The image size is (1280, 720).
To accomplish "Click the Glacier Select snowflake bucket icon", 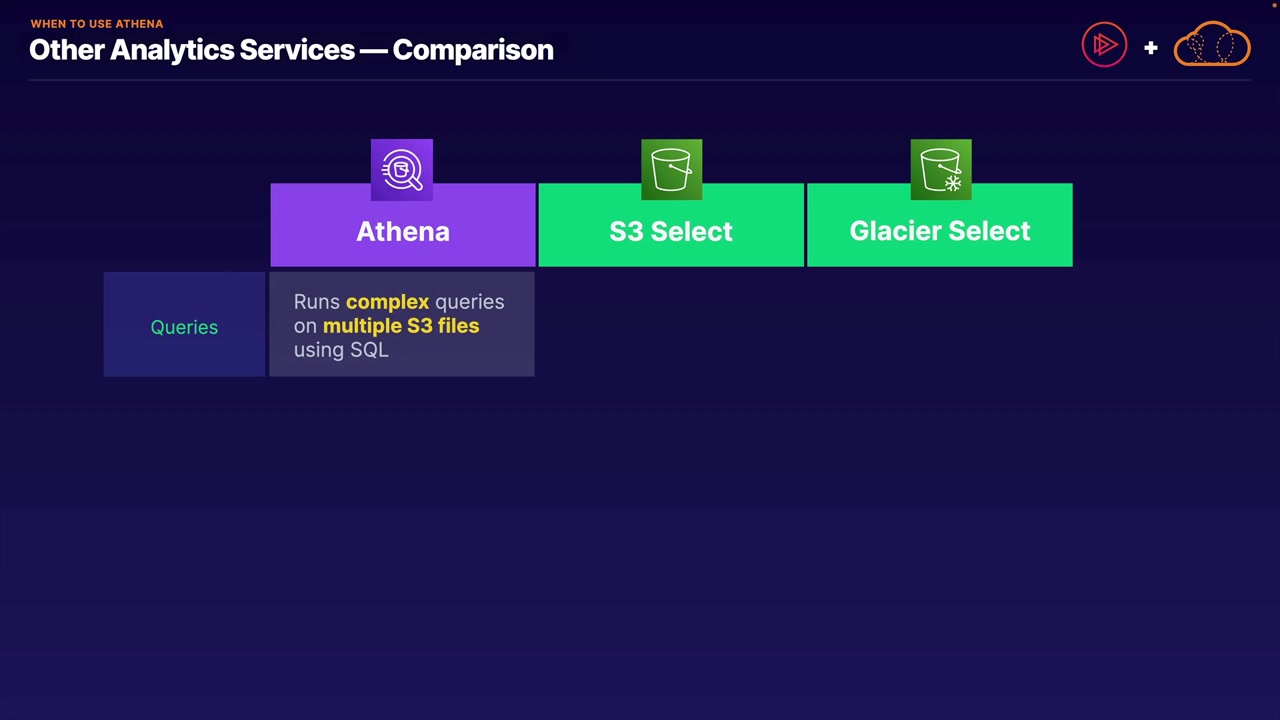I will (941, 170).
